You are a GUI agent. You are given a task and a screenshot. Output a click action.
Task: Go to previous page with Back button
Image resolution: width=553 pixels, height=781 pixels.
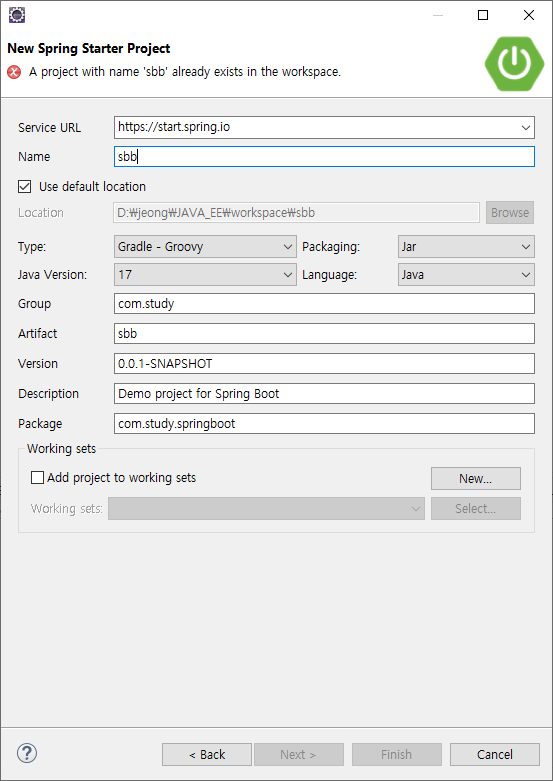[207, 755]
